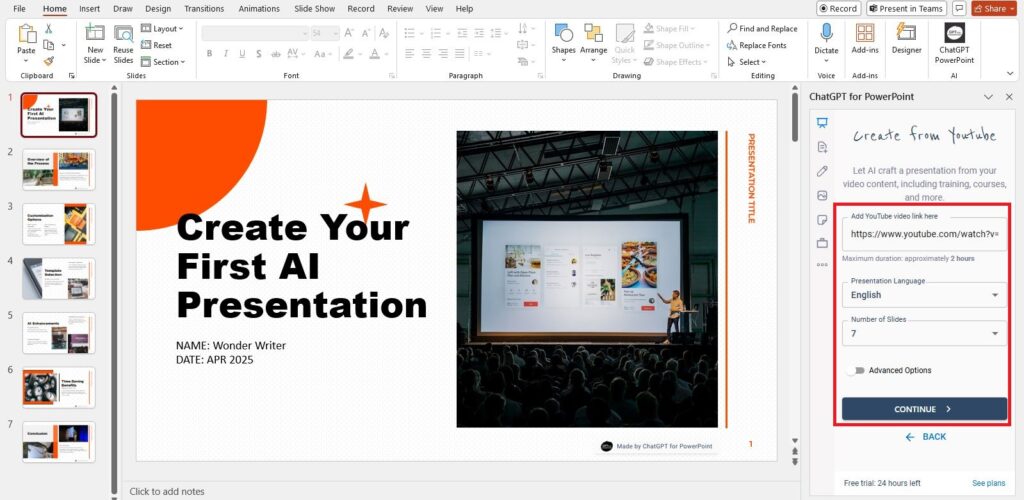Collapse the ChatGPT for PowerPoint pane chevron

click(x=988, y=97)
